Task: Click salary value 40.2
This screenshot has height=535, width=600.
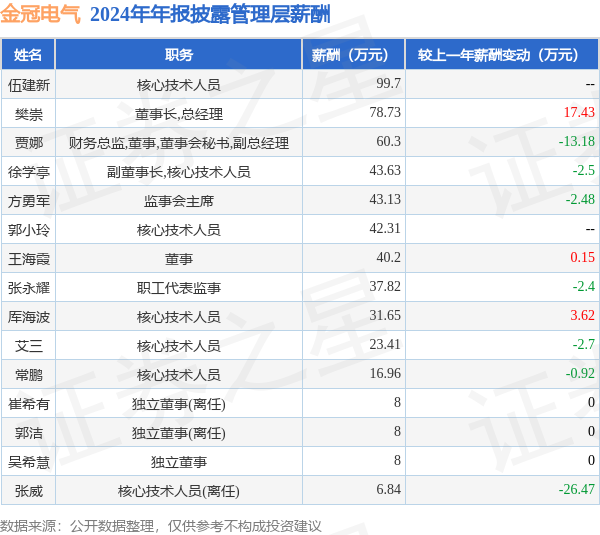Action: (388, 258)
